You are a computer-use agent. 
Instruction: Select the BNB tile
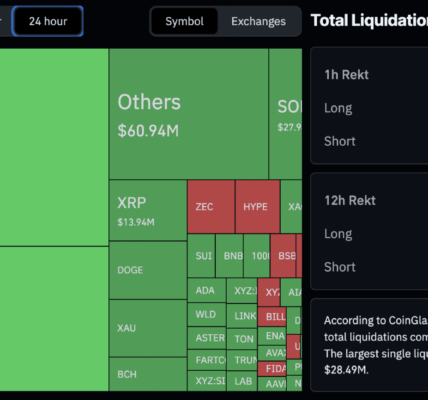click(x=229, y=256)
